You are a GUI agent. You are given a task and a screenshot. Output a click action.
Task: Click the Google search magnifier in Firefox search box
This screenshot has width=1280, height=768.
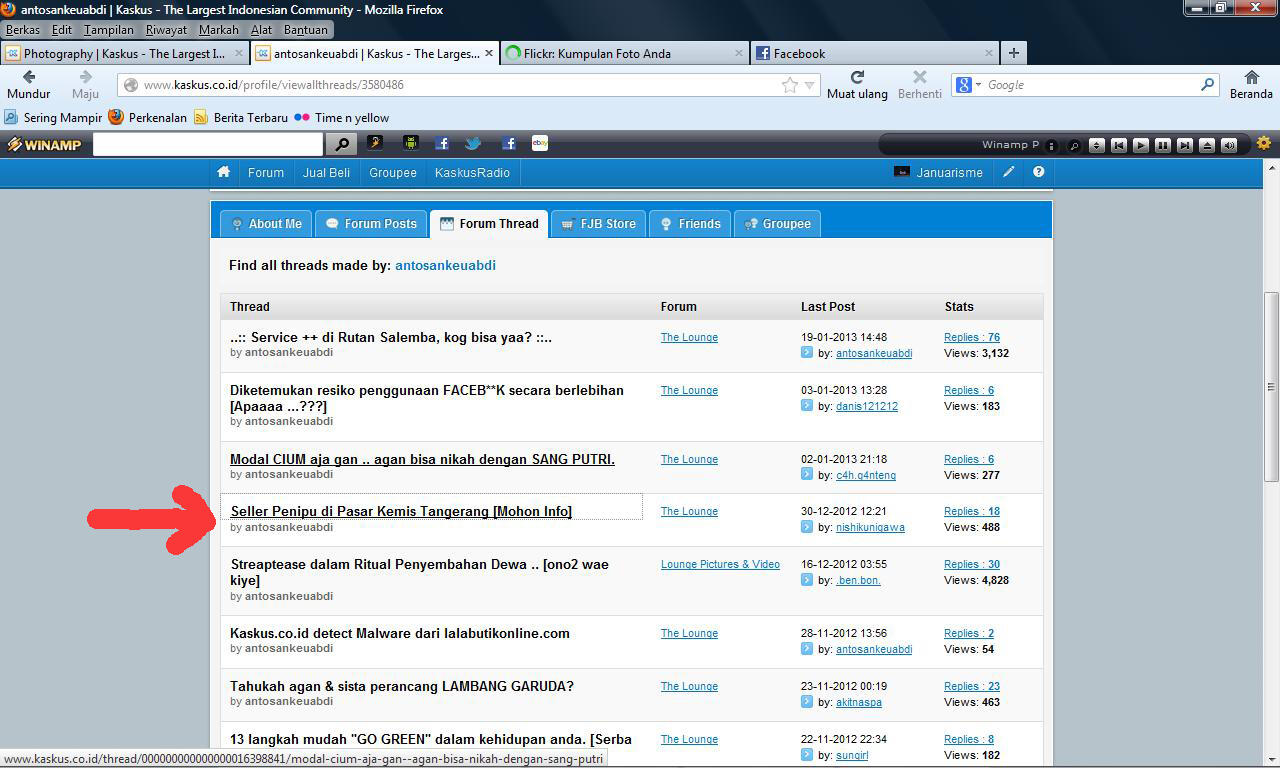(1207, 85)
